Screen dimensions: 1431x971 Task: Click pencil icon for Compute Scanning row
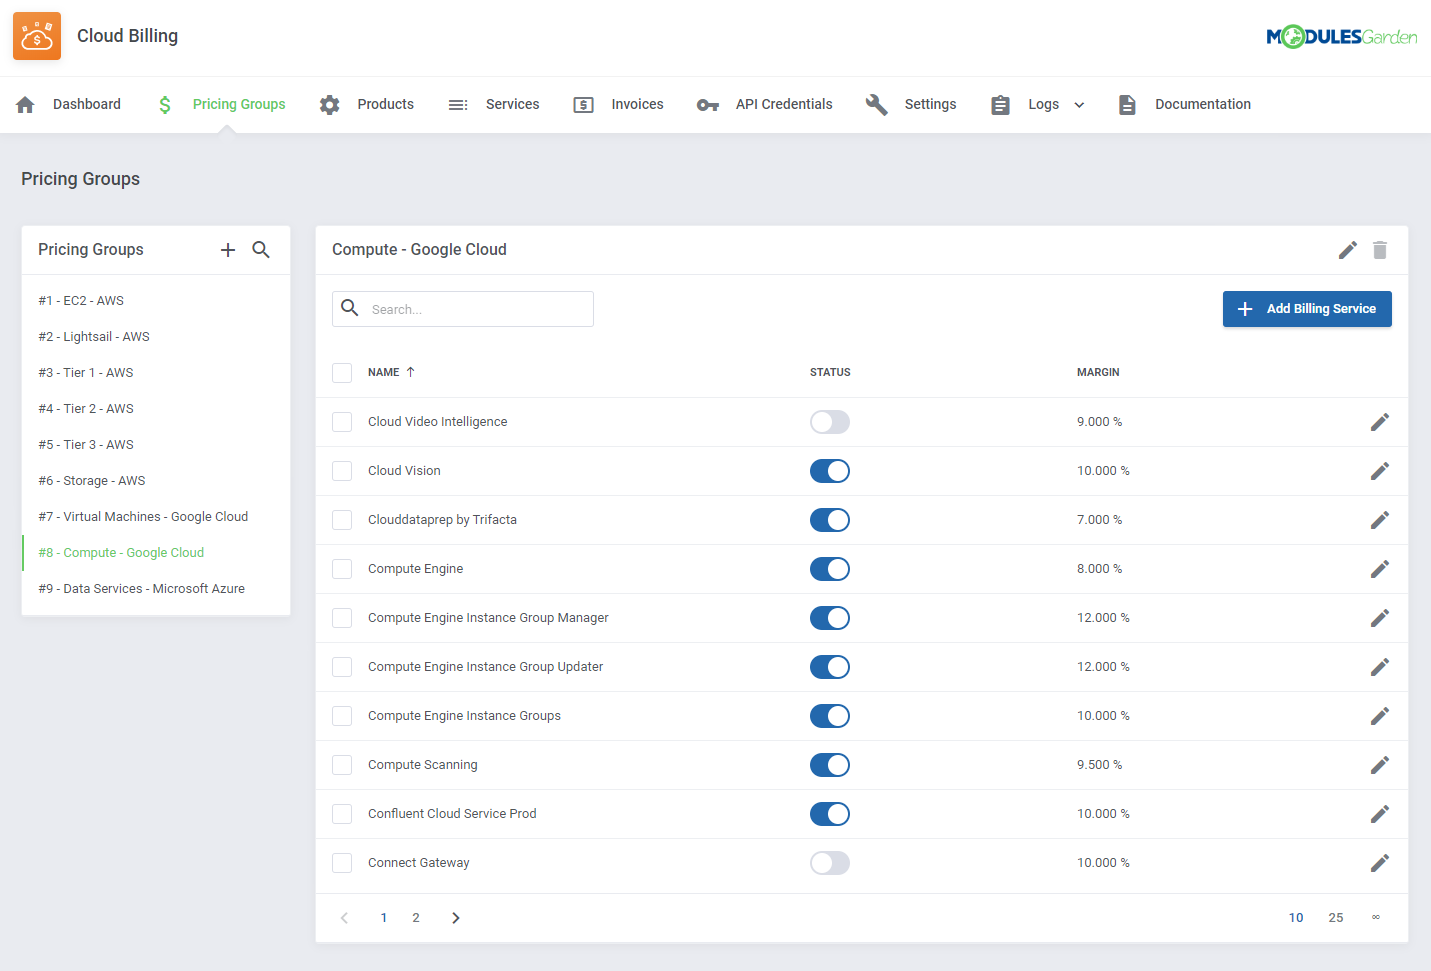coord(1379,765)
